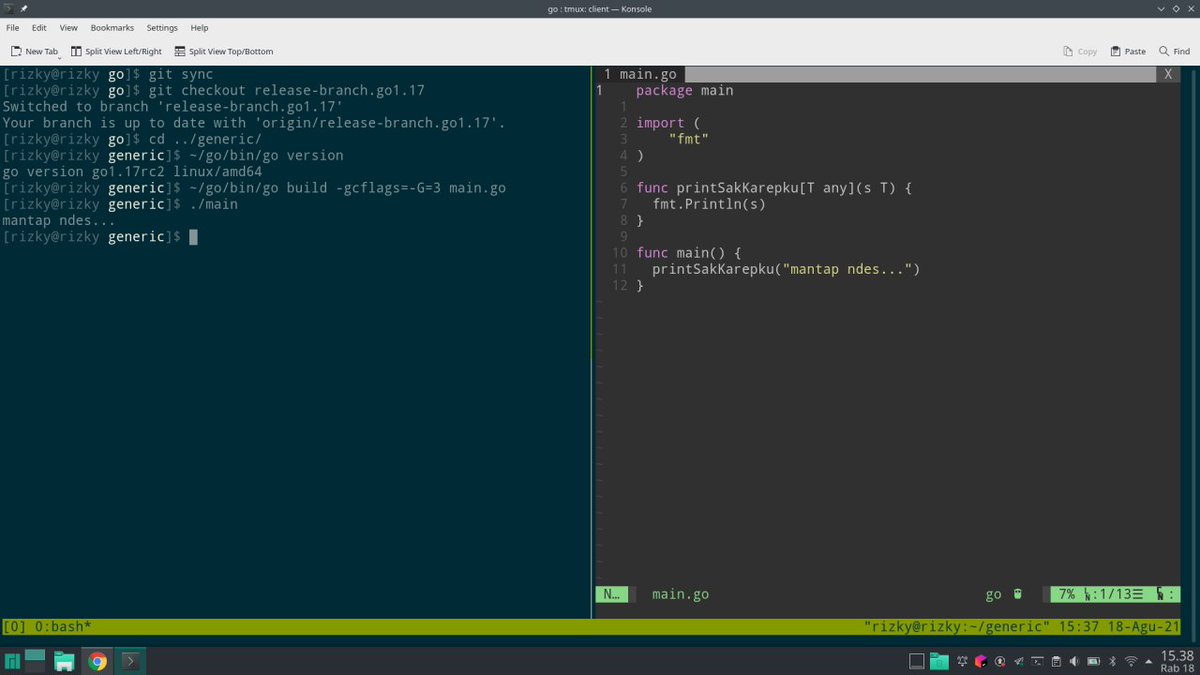1200x675 pixels.
Task: Click Split View Top/Bottom in toolbar
Action: [223, 51]
